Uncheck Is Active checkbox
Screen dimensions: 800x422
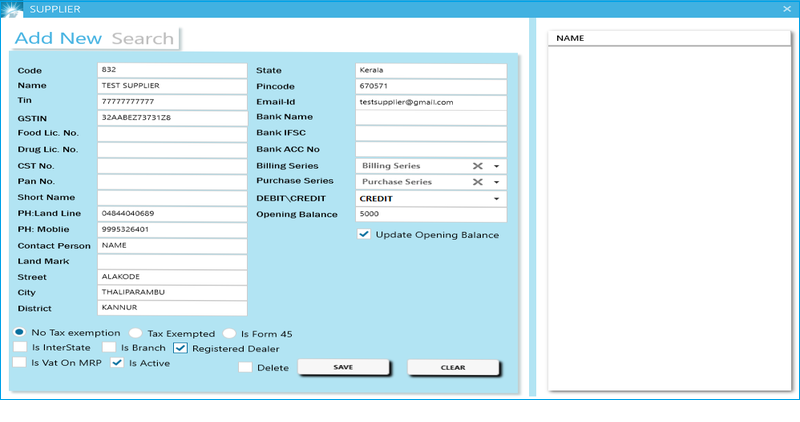tap(117, 363)
